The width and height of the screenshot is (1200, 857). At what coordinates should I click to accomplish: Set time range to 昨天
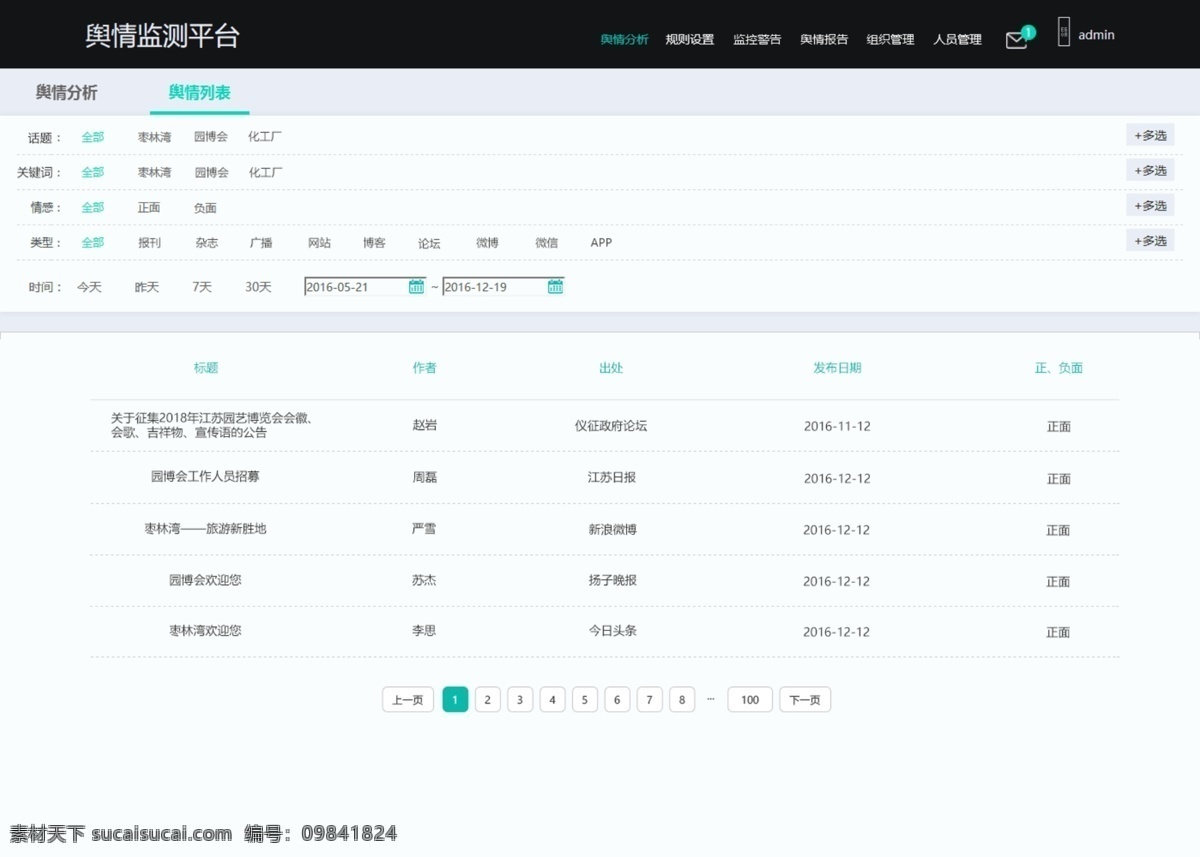coord(147,287)
